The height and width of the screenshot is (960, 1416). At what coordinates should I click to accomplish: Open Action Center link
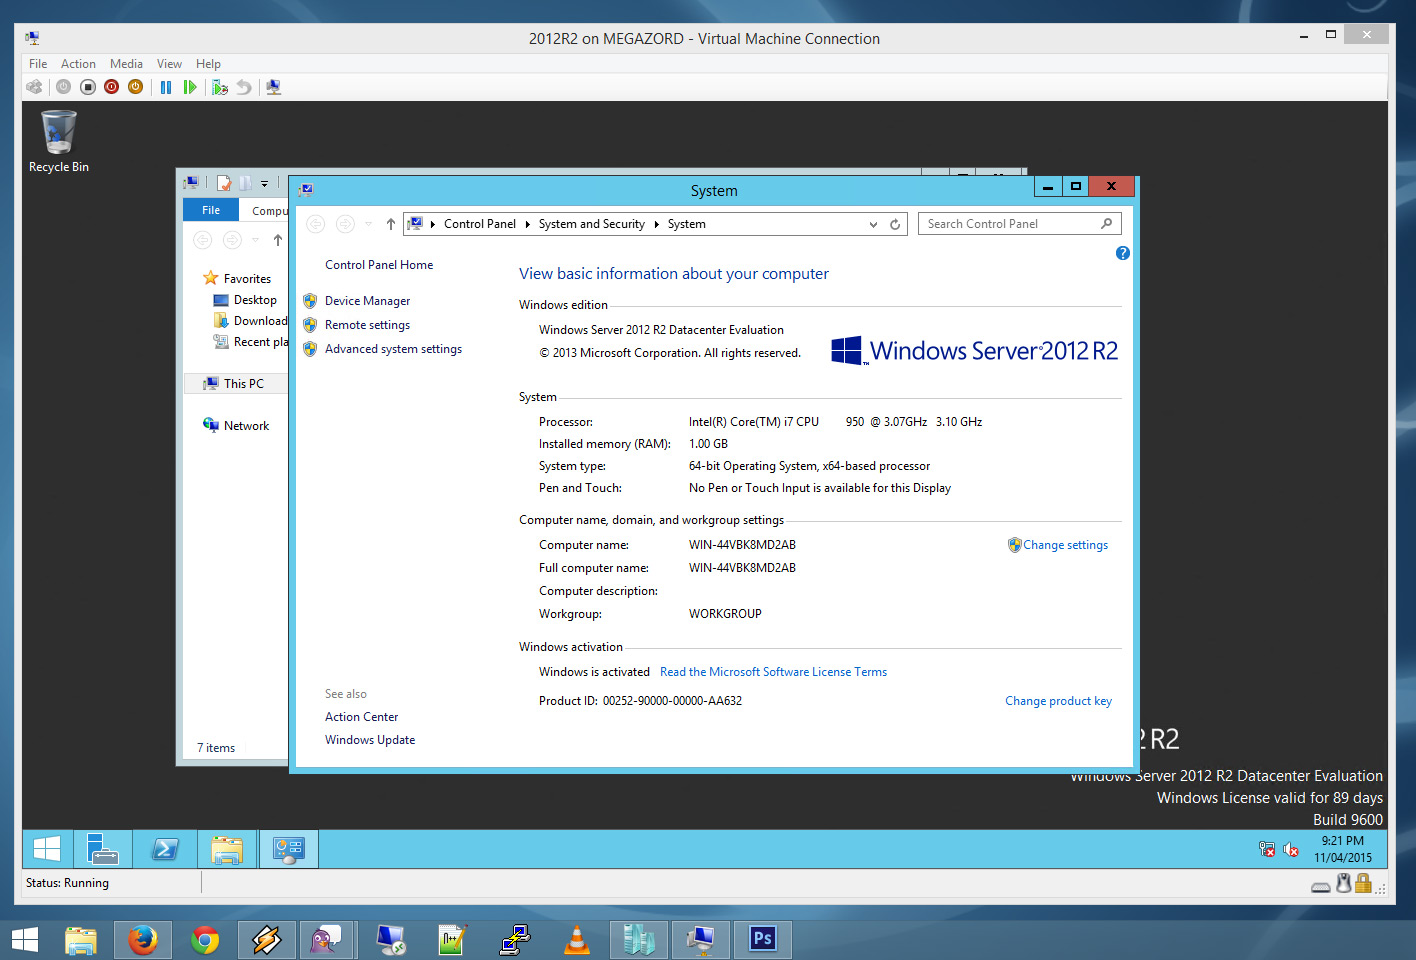click(361, 717)
